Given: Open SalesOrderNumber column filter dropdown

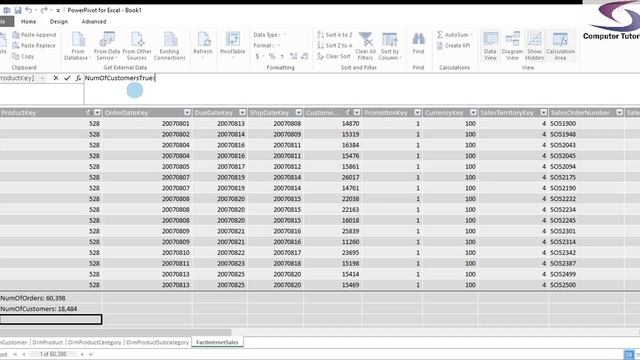Looking at the screenshot, I should coord(620,112).
